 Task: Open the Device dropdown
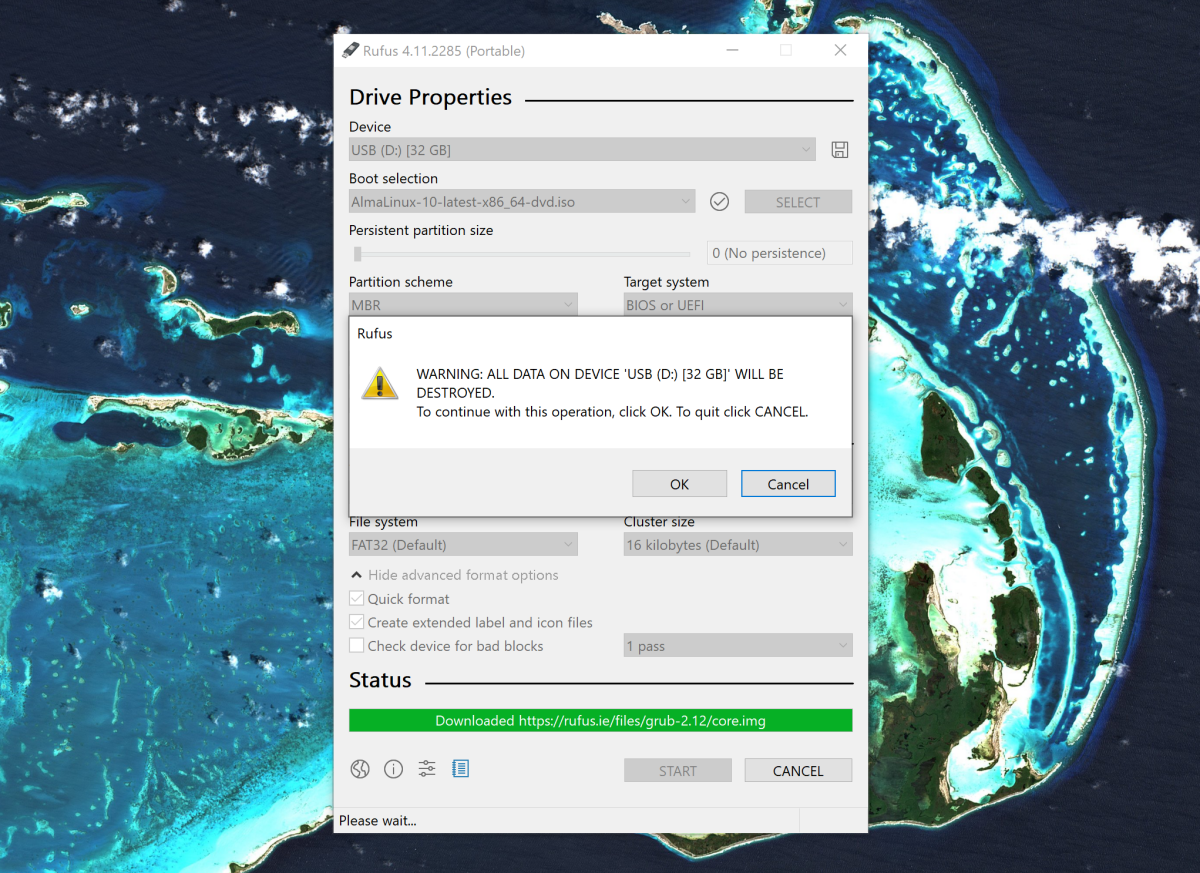click(582, 150)
